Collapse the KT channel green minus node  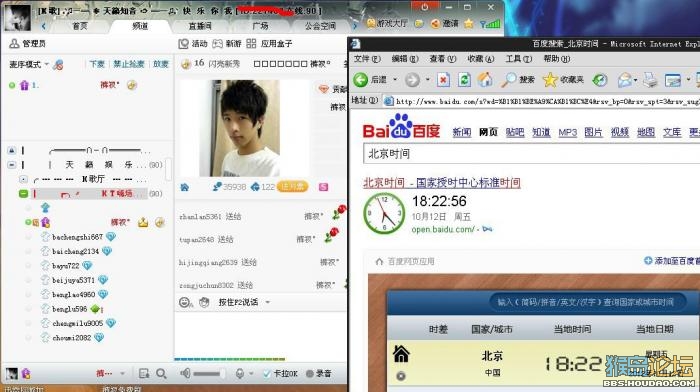(x=23, y=193)
